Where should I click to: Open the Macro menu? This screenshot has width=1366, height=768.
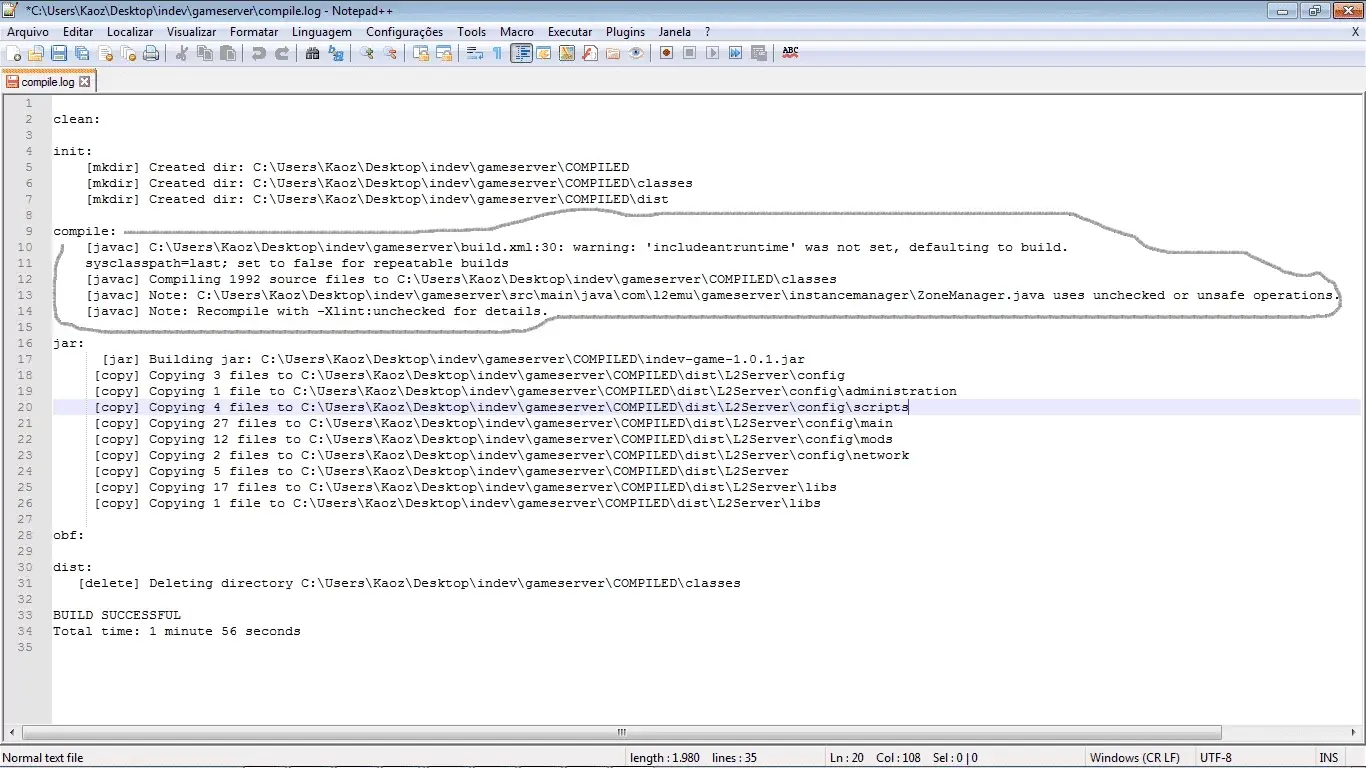517,32
